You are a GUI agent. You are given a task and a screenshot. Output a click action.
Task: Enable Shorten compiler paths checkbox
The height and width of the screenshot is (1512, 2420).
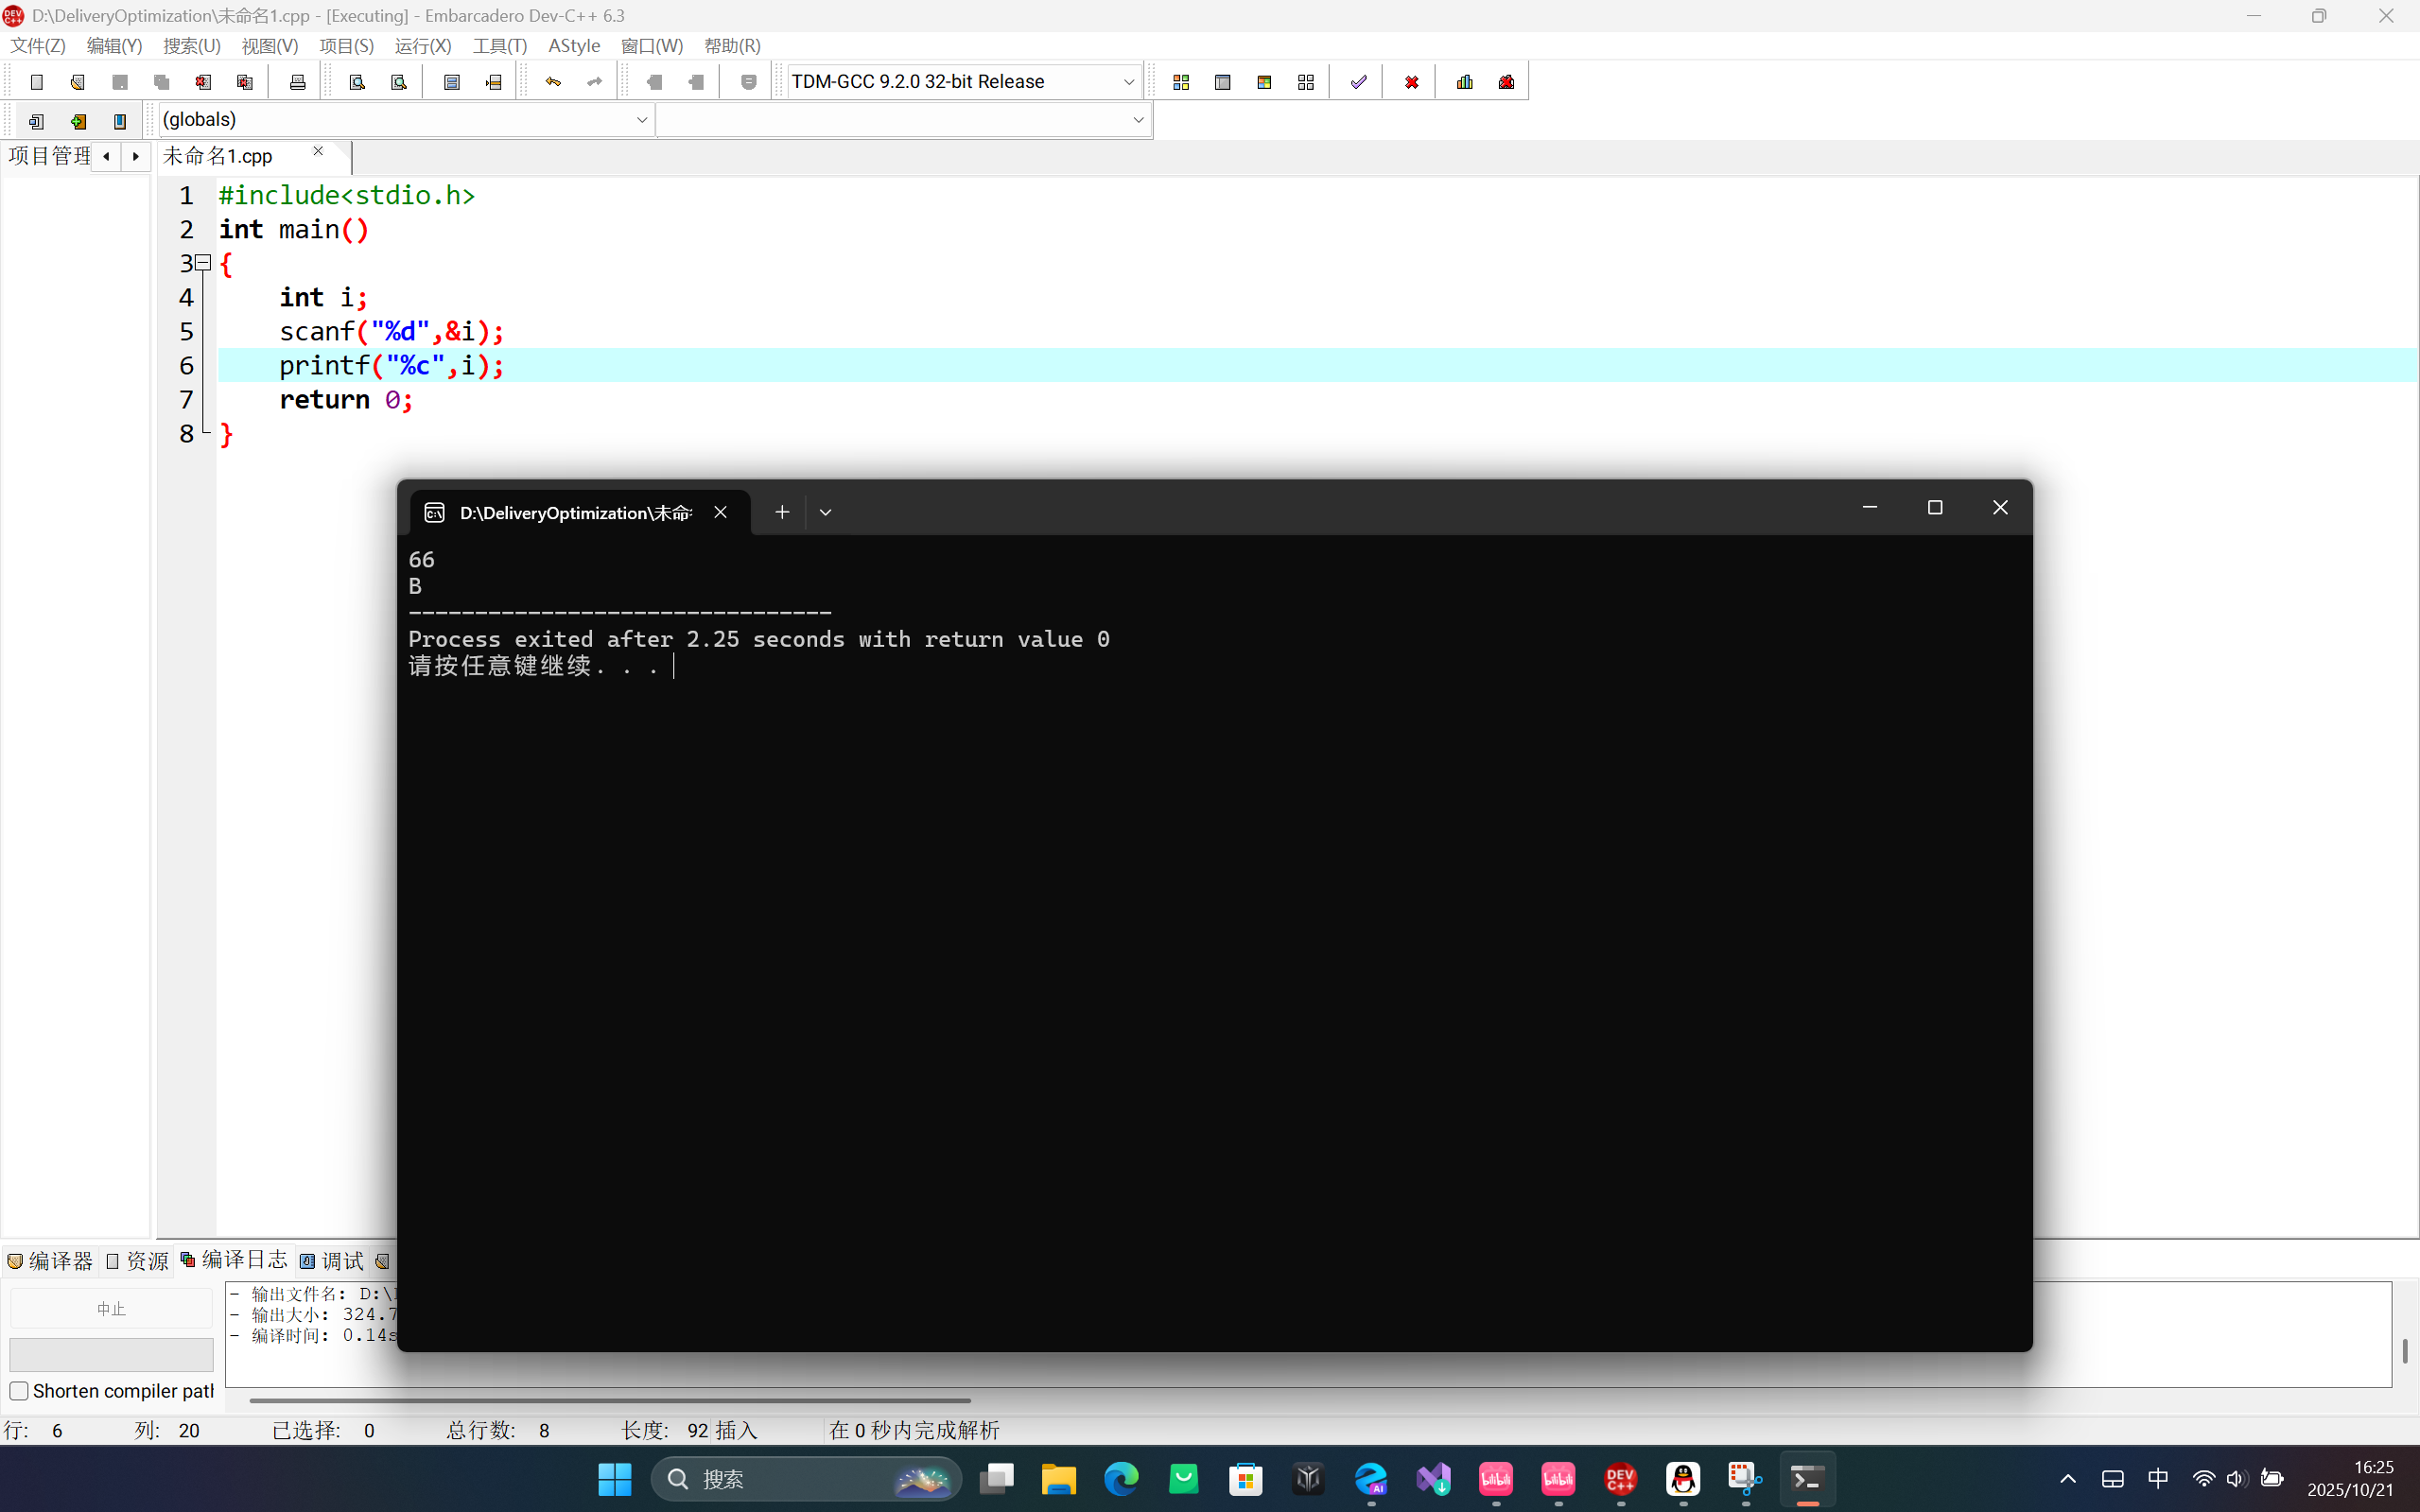click(x=19, y=1391)
